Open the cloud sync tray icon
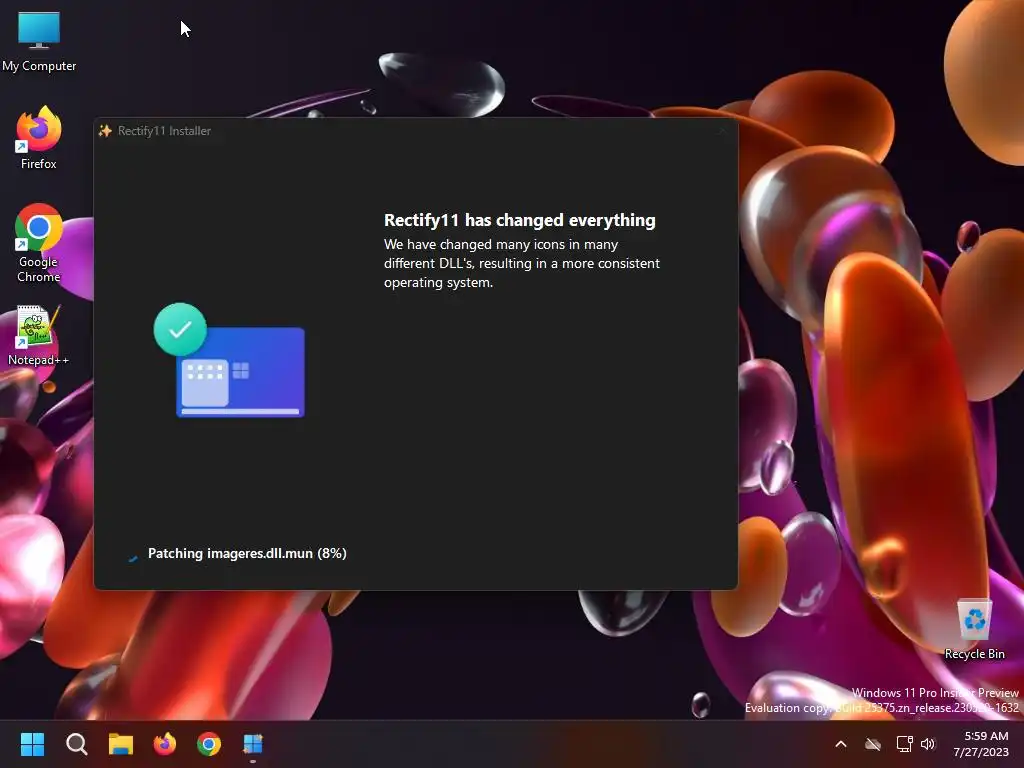The width and height of the screenshot is (1024, 768). coord(873,744)
